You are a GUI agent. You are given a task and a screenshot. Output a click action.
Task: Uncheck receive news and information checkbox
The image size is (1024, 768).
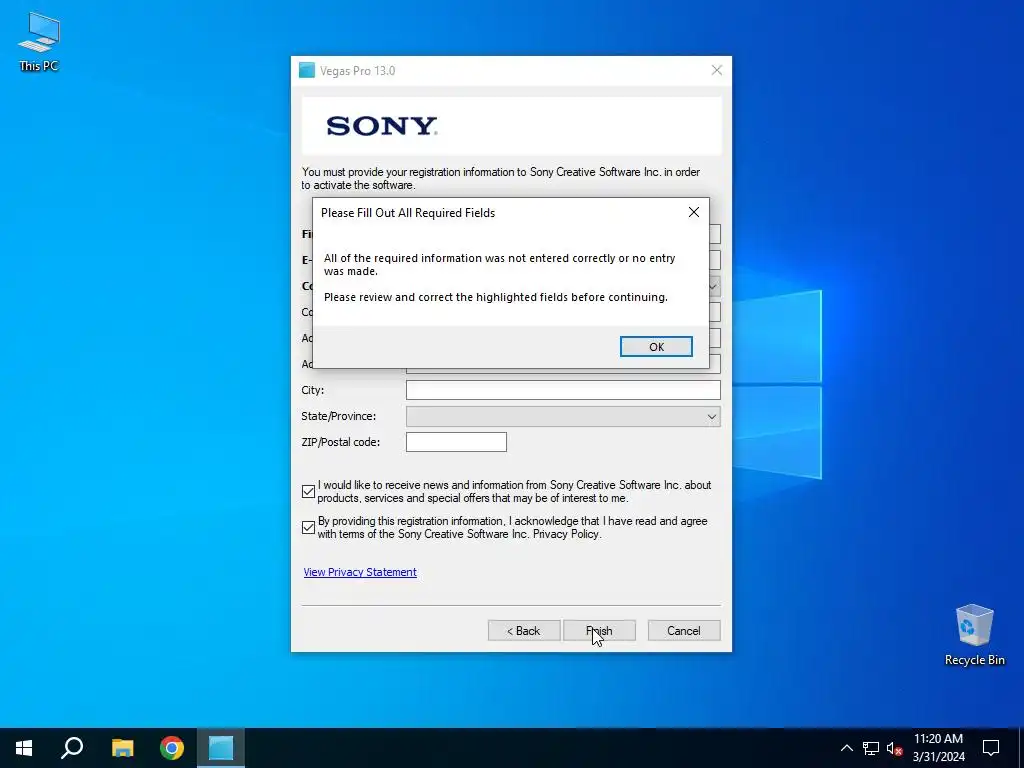coord(308,492)
